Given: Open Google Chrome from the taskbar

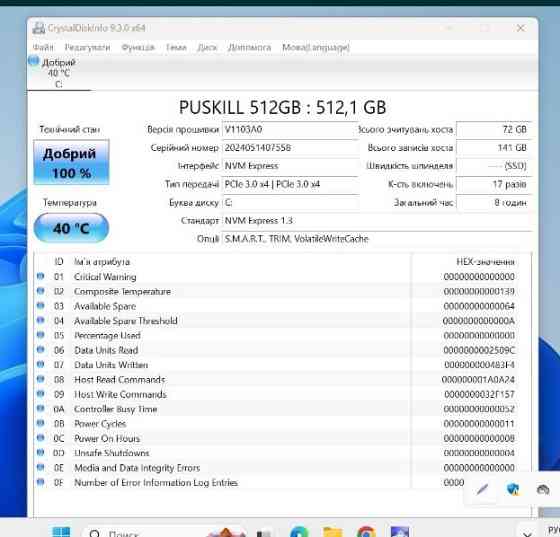Looking at the screenshot, I should pos(366,532).
